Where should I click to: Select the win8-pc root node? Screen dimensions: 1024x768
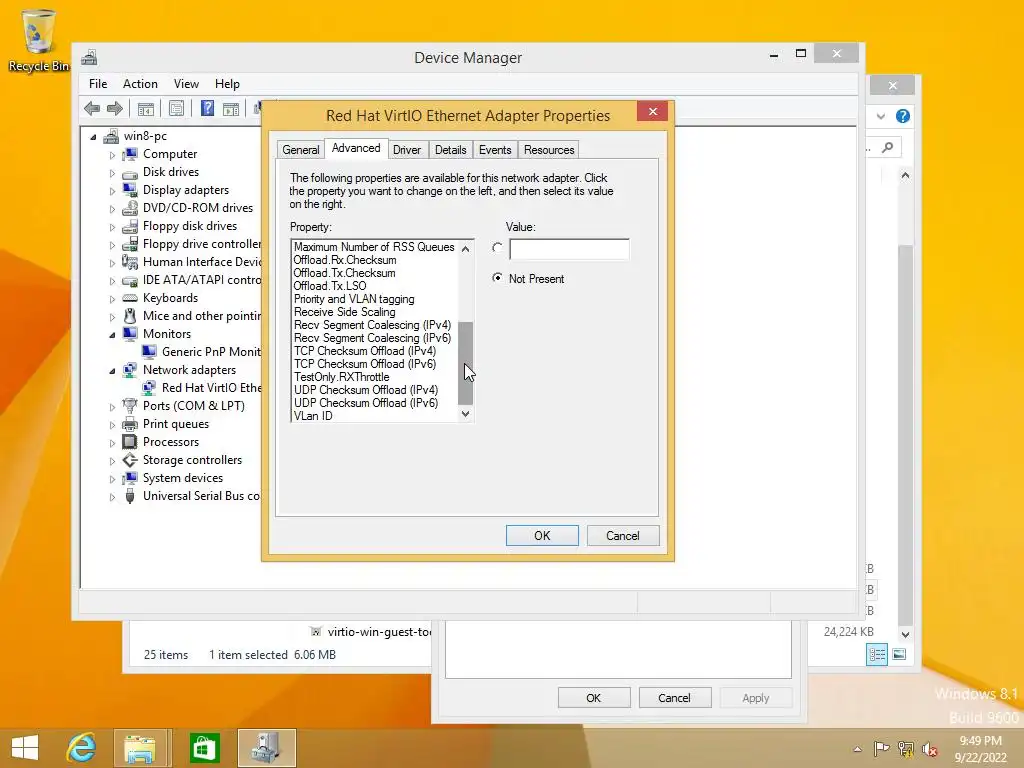coord(145,136)
